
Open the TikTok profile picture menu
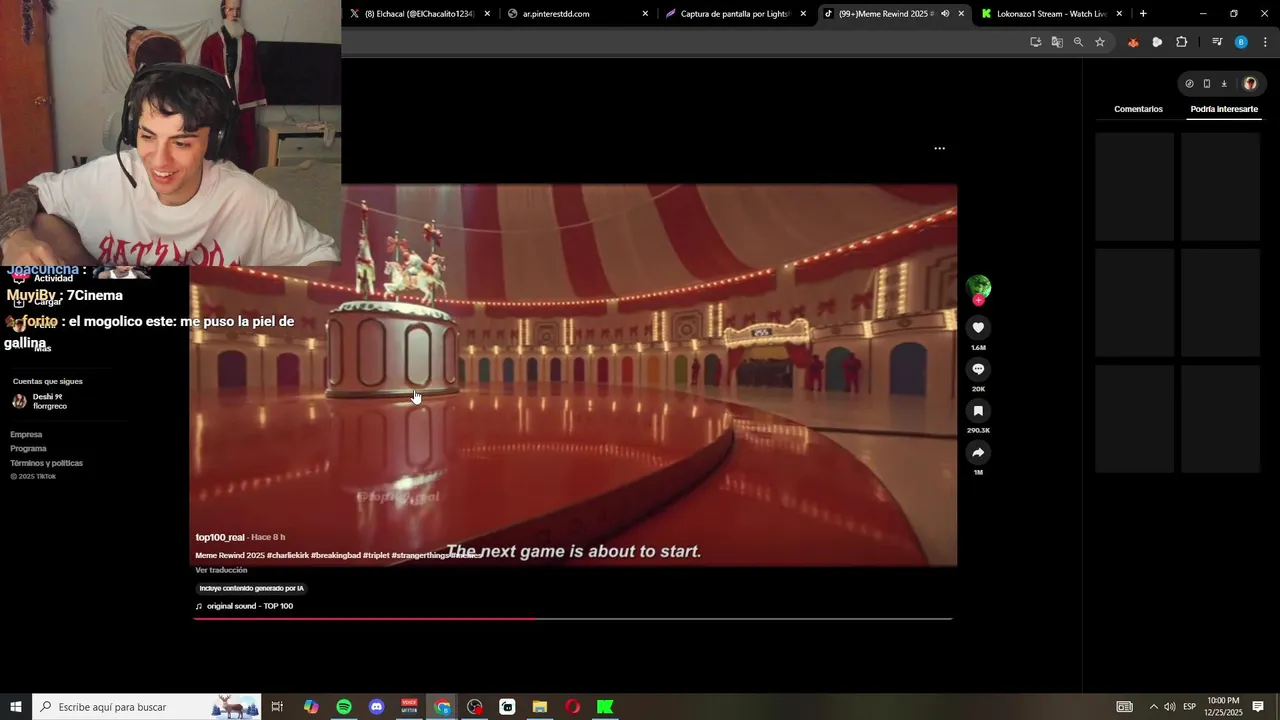[x=1250, y=84]
